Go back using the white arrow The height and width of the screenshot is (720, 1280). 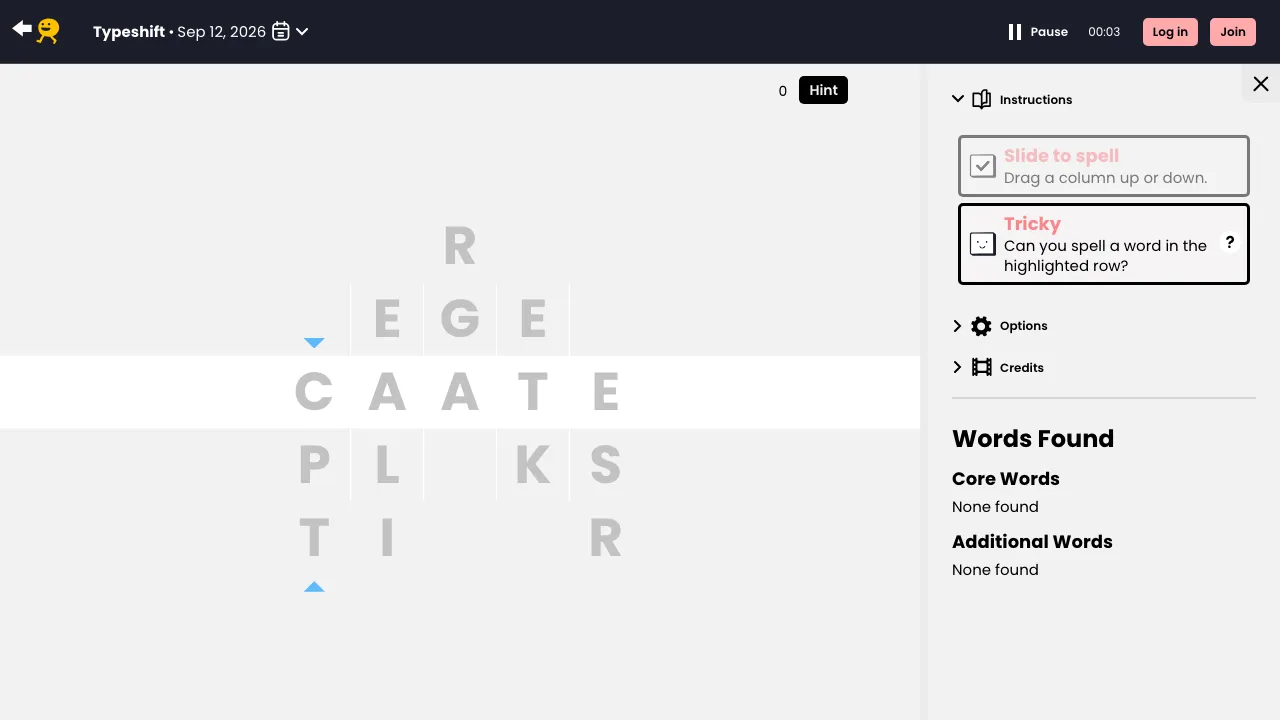(22, 29)
